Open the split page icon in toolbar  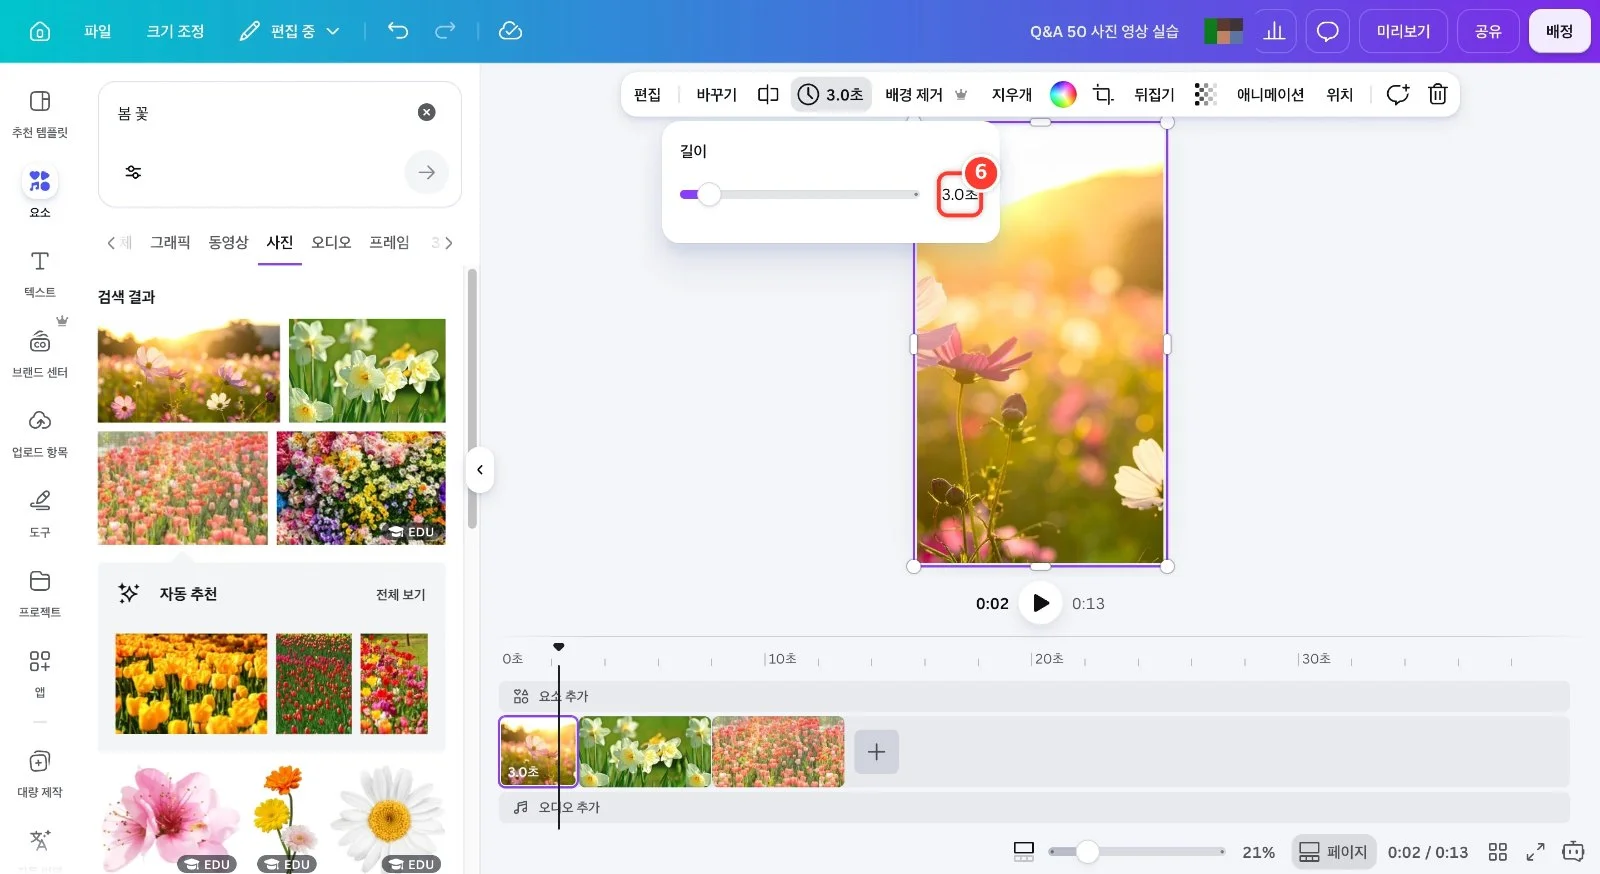pyautogui.click(x=768, y=94)
